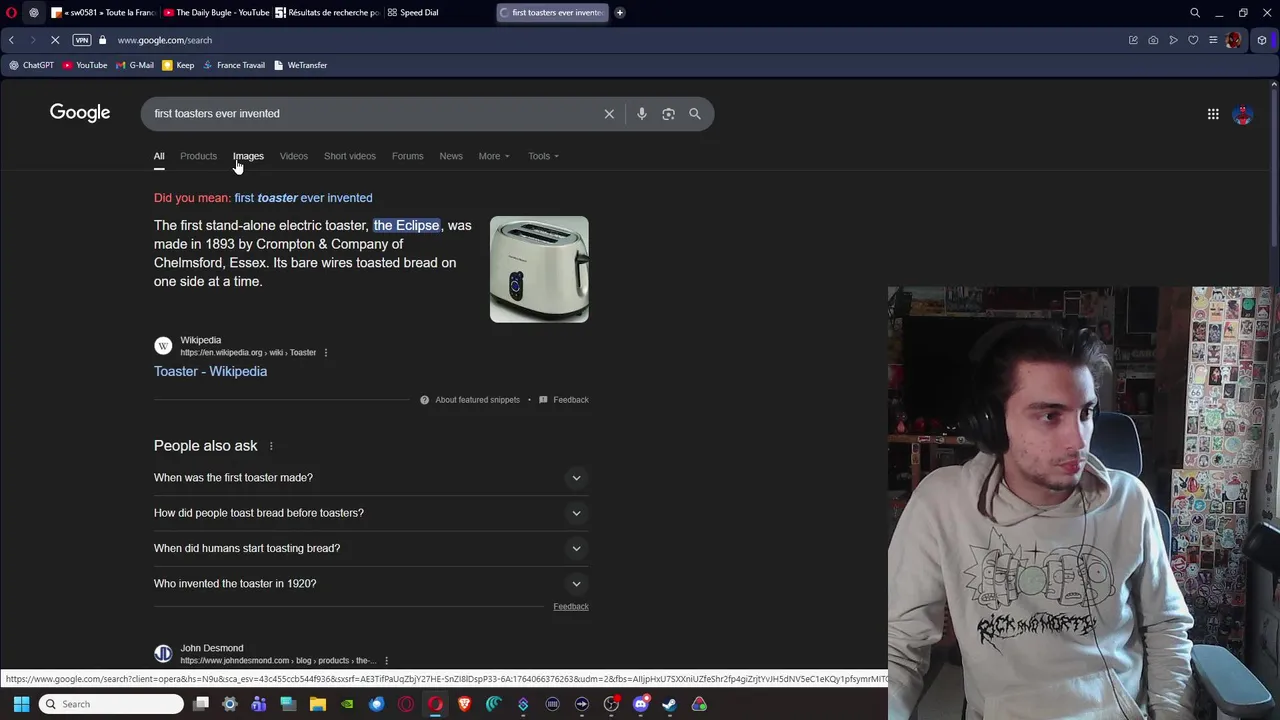
Task: Stop loading the current page
Action: pyautogui.click(x=55, y=40)
